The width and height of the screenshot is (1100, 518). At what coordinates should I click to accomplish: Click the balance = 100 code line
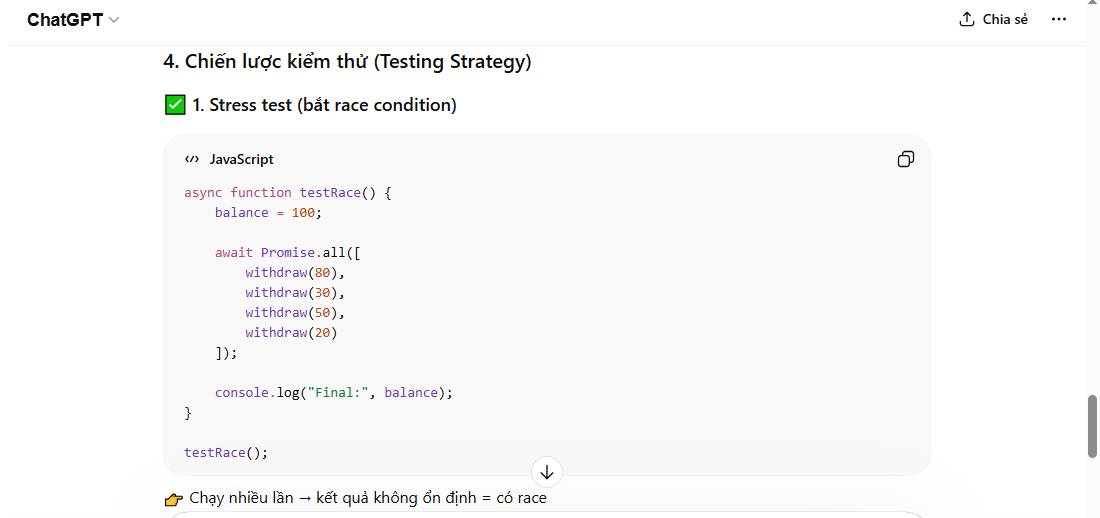pos(268,212)
